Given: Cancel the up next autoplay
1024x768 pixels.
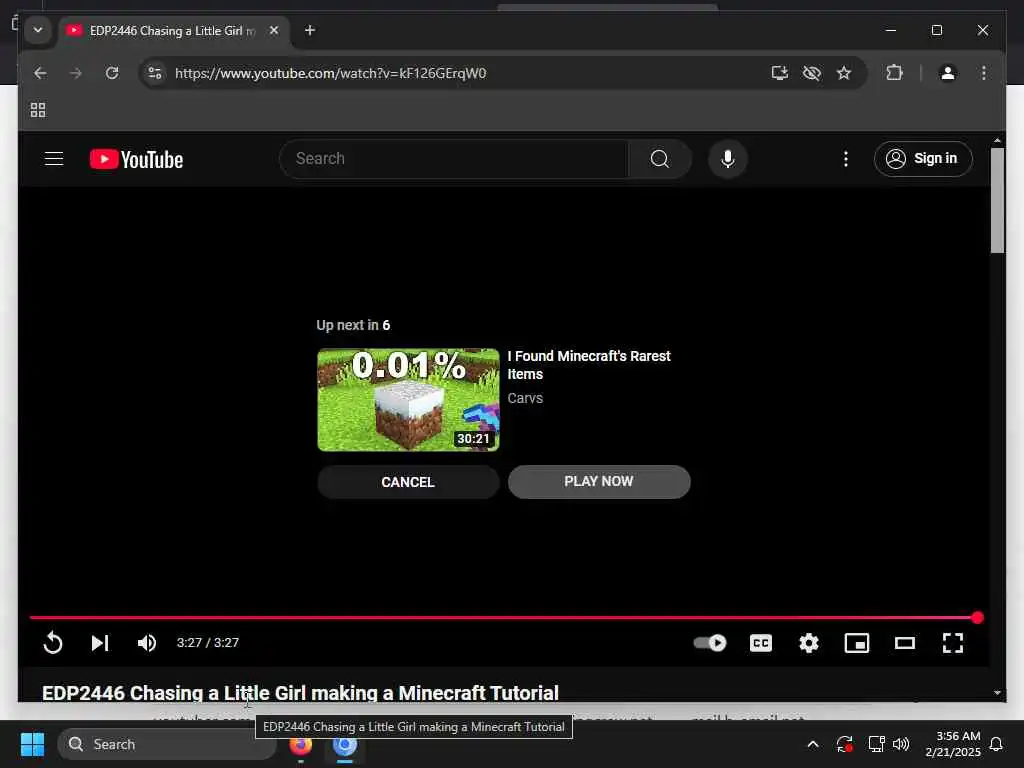Looking at the screenshot, I should (408, 482).
